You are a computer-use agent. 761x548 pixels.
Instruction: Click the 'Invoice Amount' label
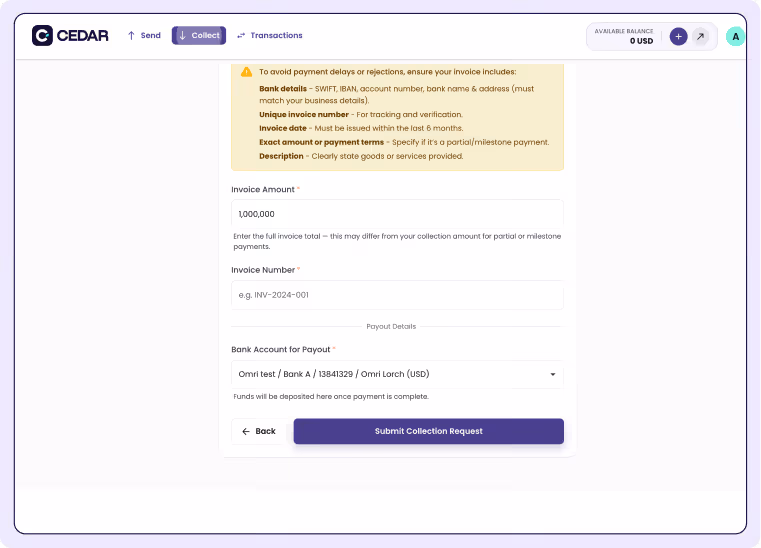[x=263, y=189]
